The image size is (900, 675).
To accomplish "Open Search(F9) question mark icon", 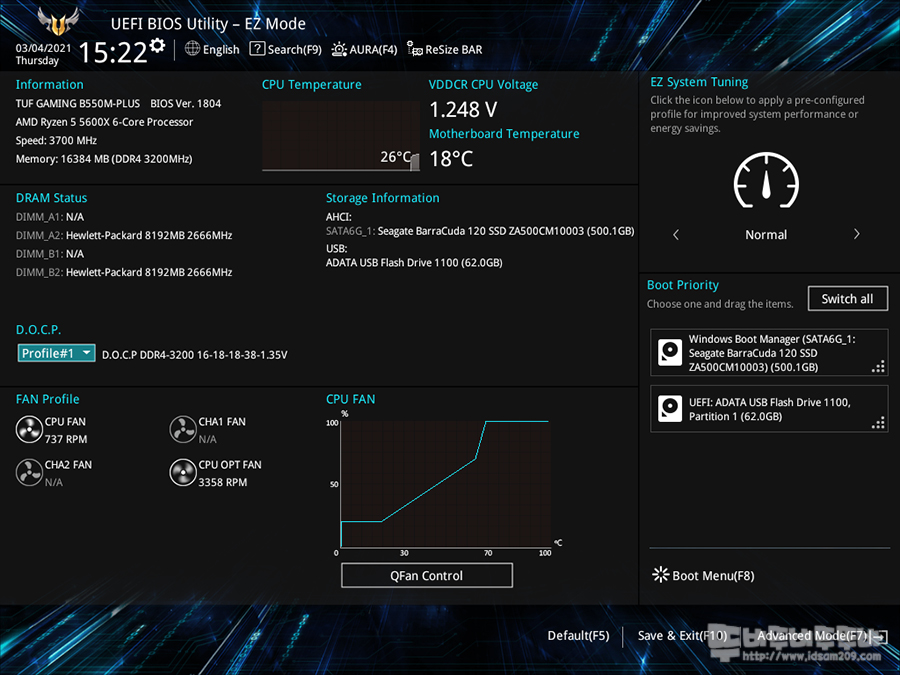I will click(257, 49).
